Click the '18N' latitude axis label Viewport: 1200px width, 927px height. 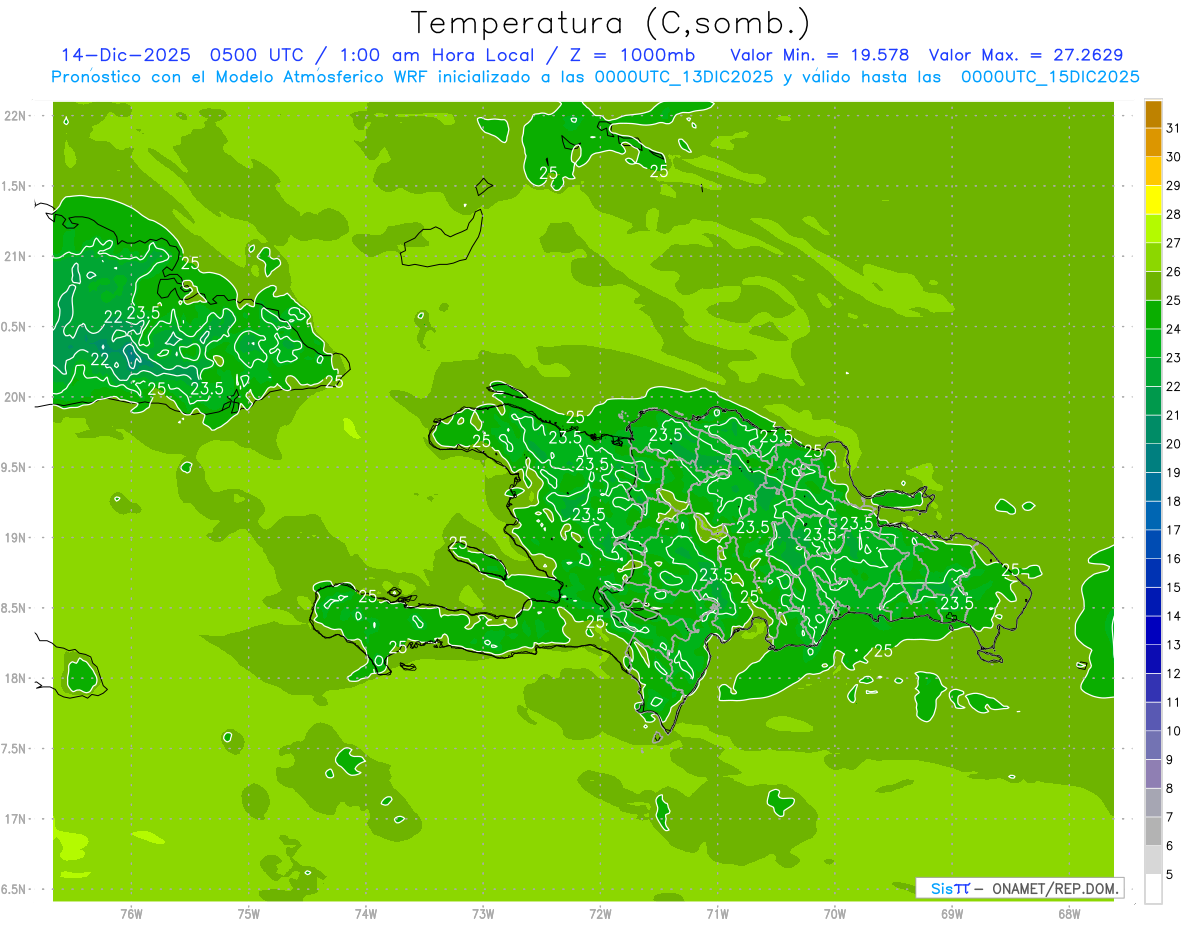(17, 678)
